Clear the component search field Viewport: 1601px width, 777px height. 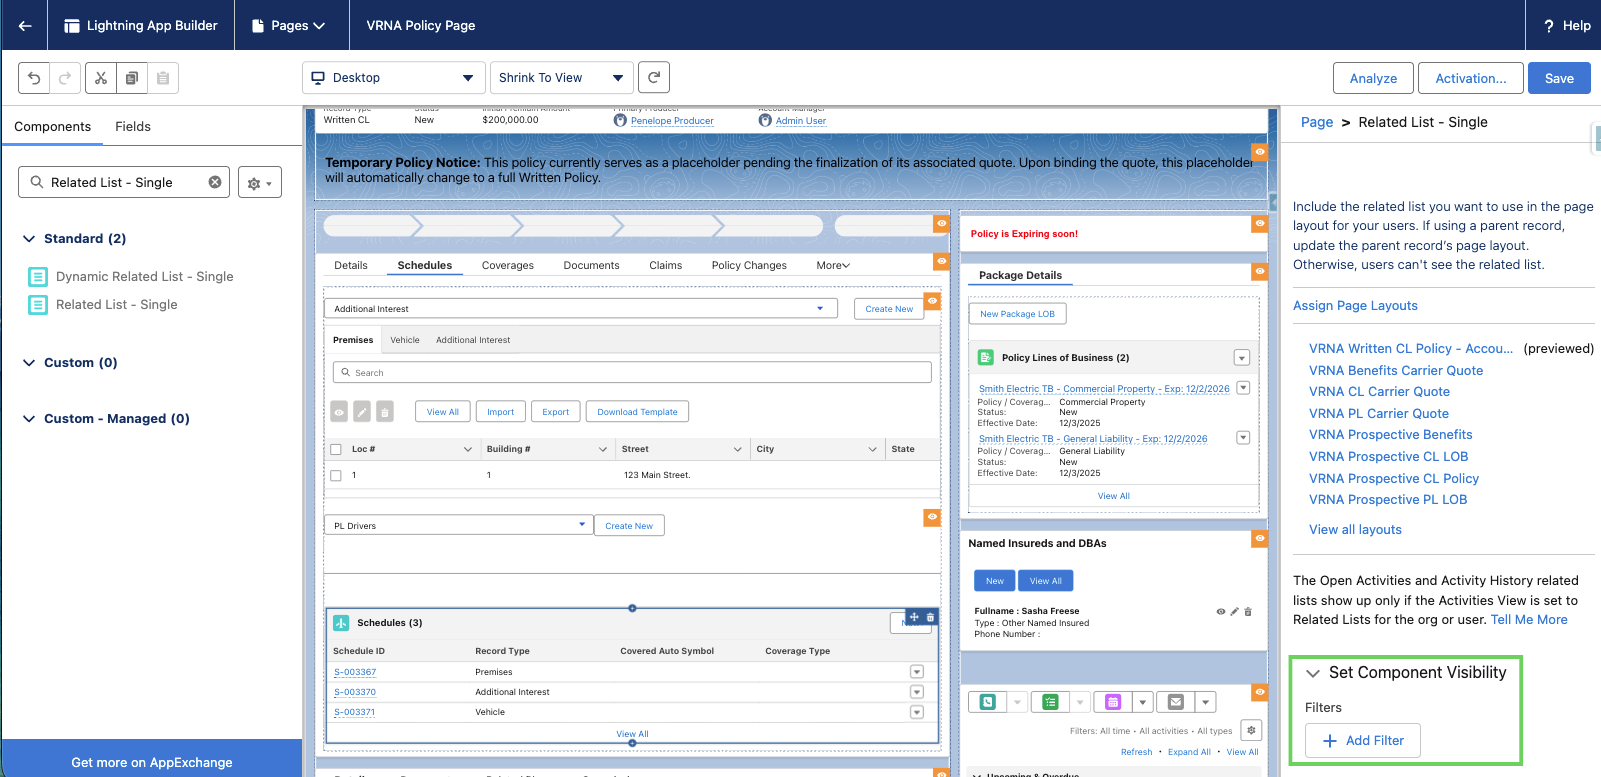click(215, 182)
